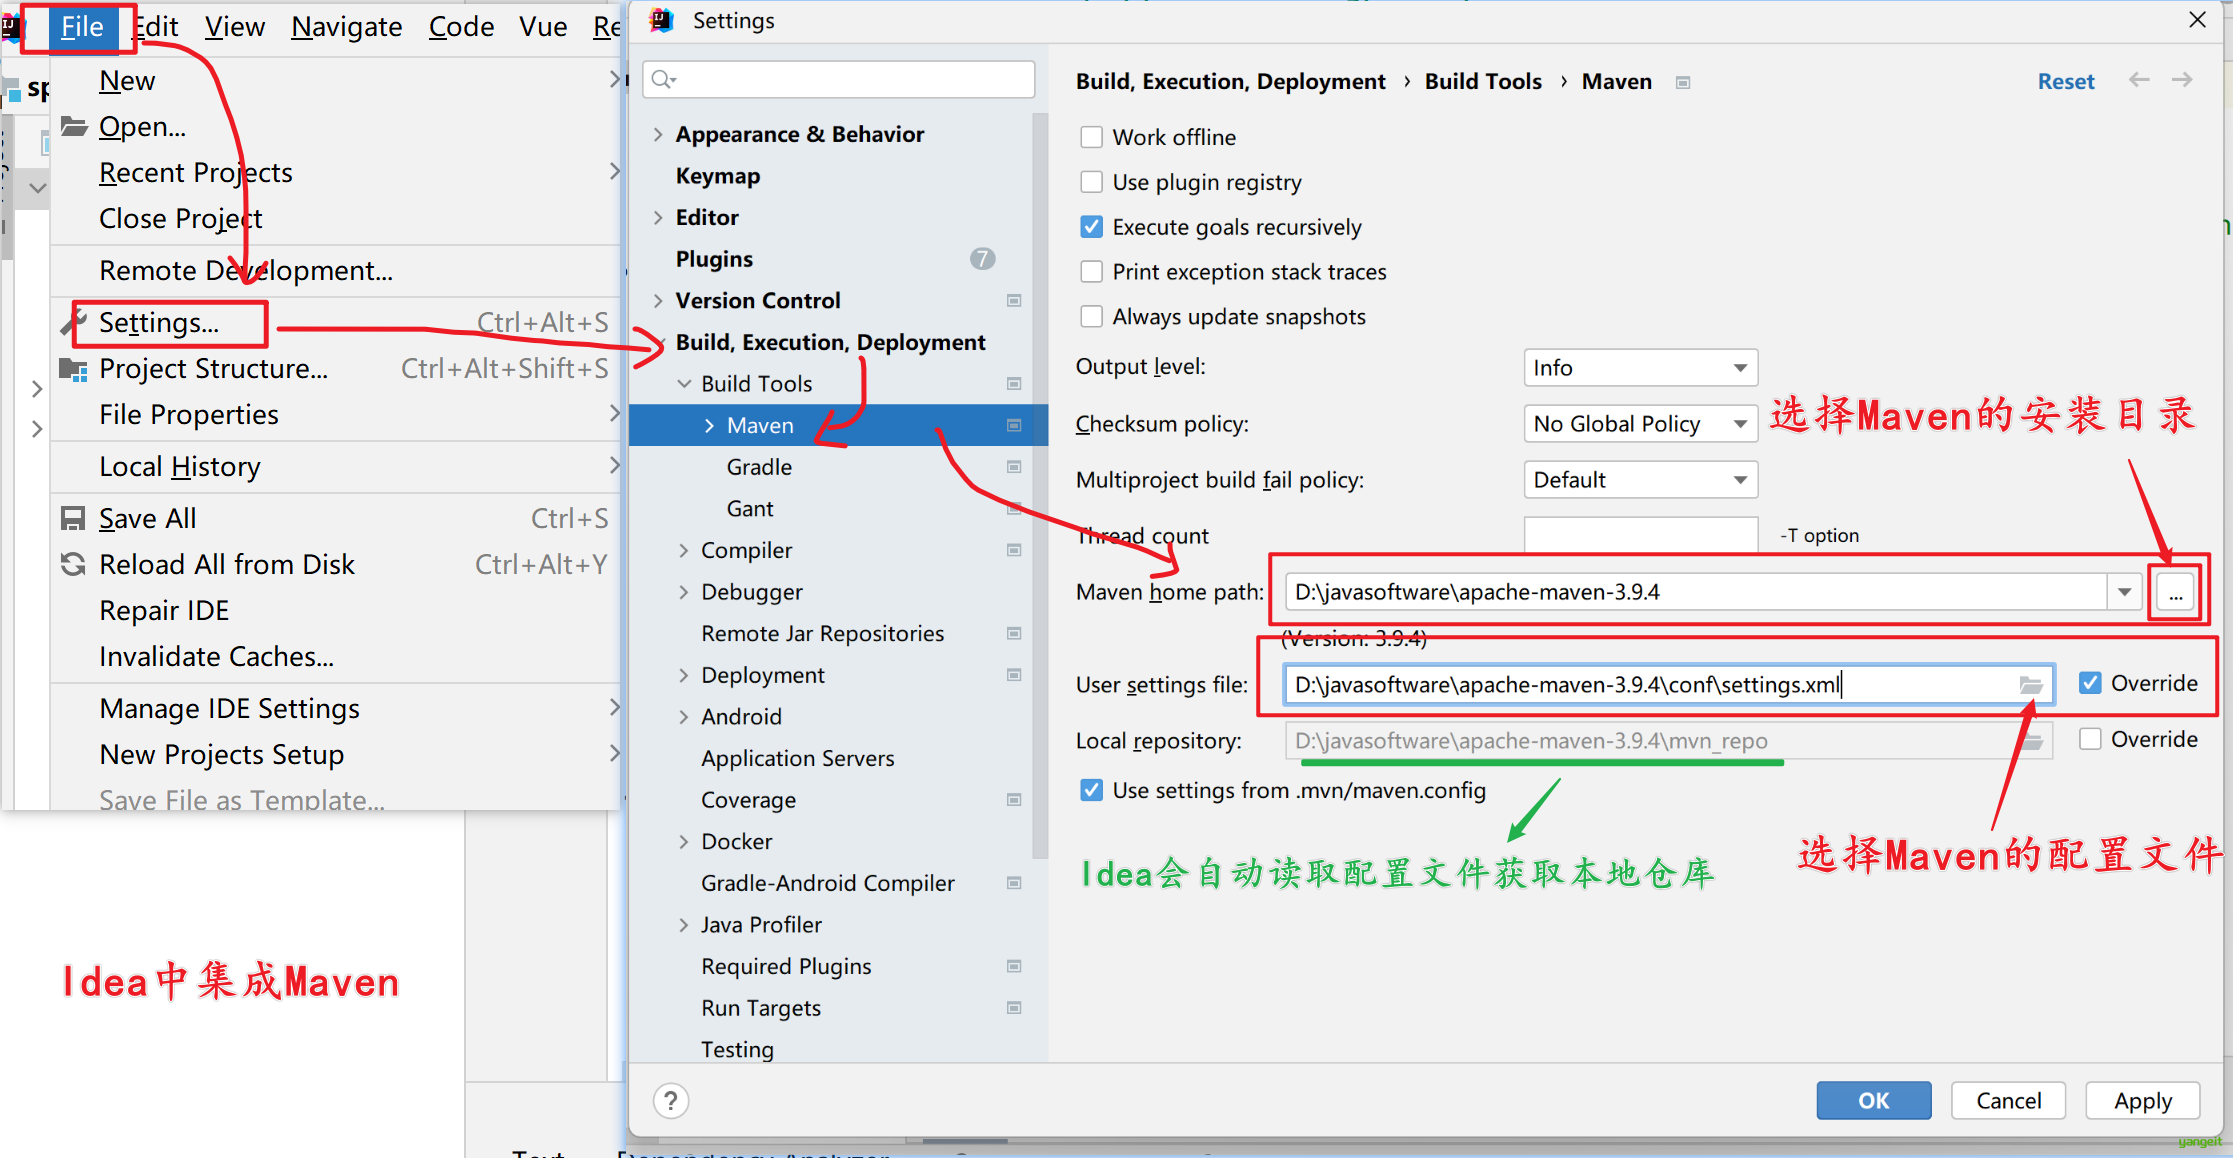Toggle Use settings from .mvn/maven.config

1091,790
